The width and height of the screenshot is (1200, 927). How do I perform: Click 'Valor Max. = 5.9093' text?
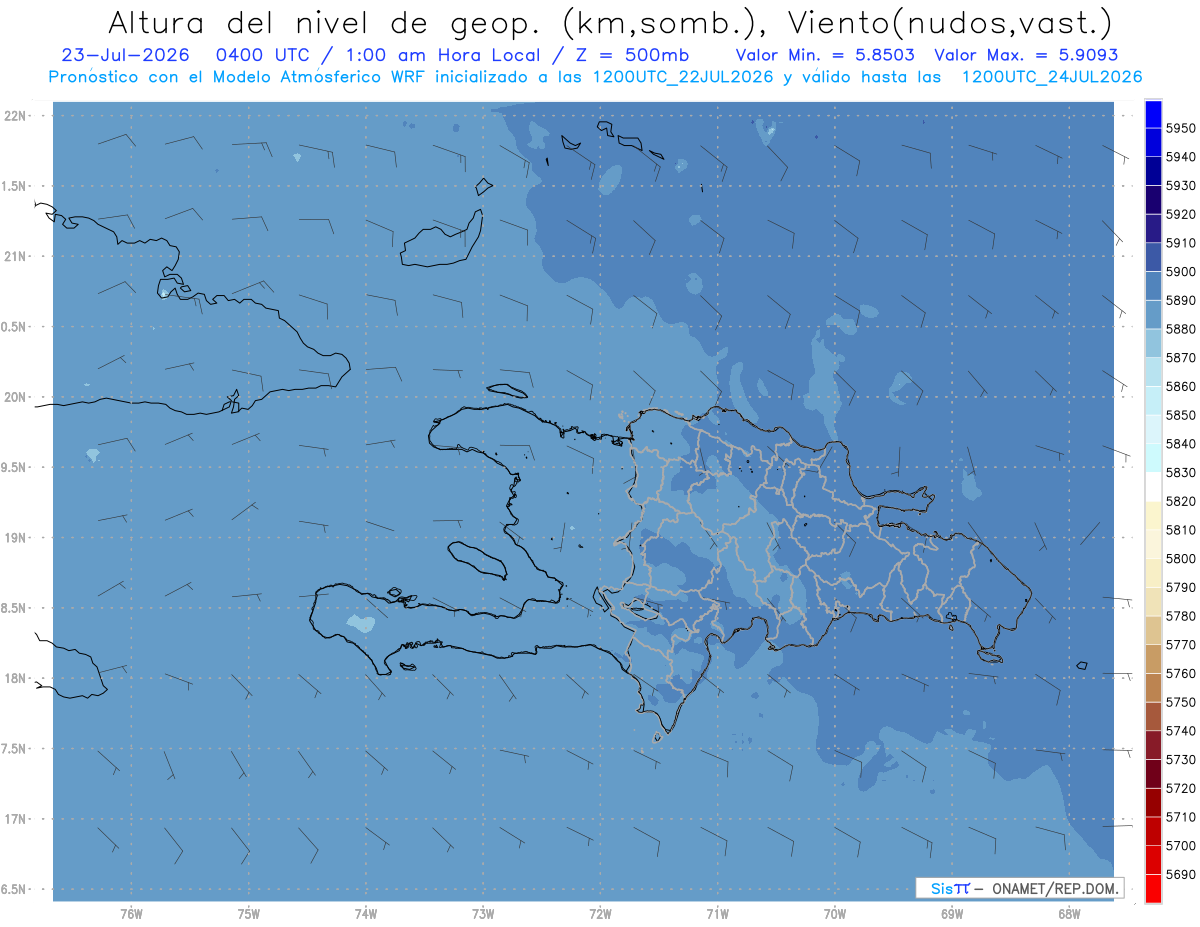click(x=1026, y=56)
